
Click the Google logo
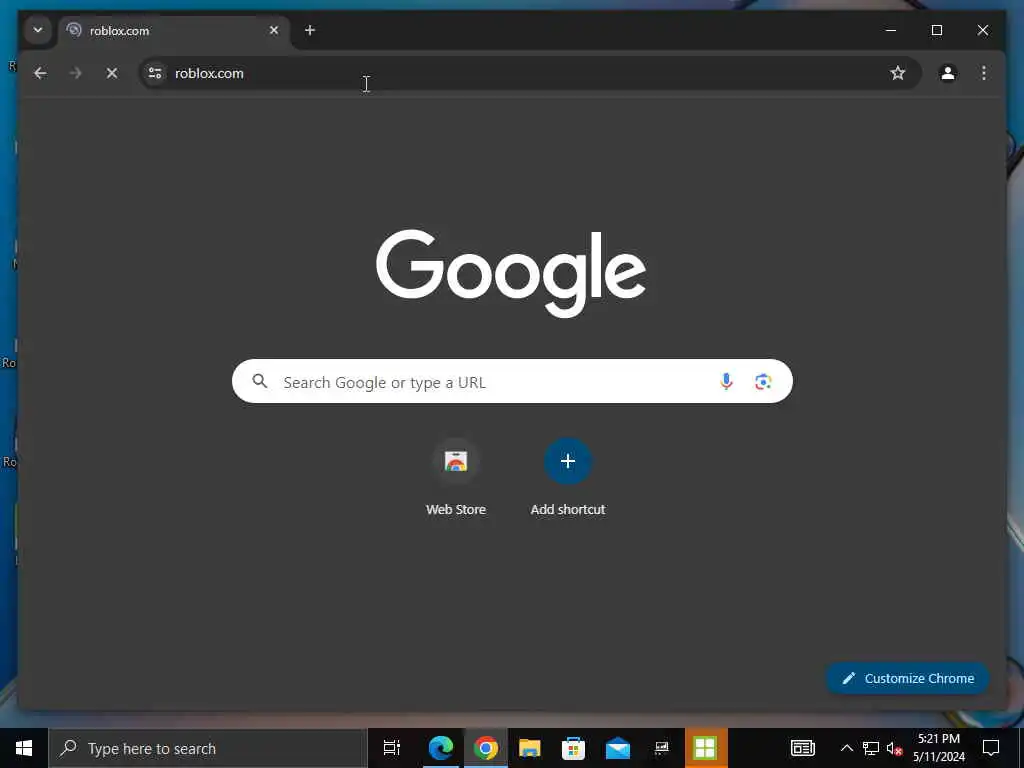click(x=511, y=273)
